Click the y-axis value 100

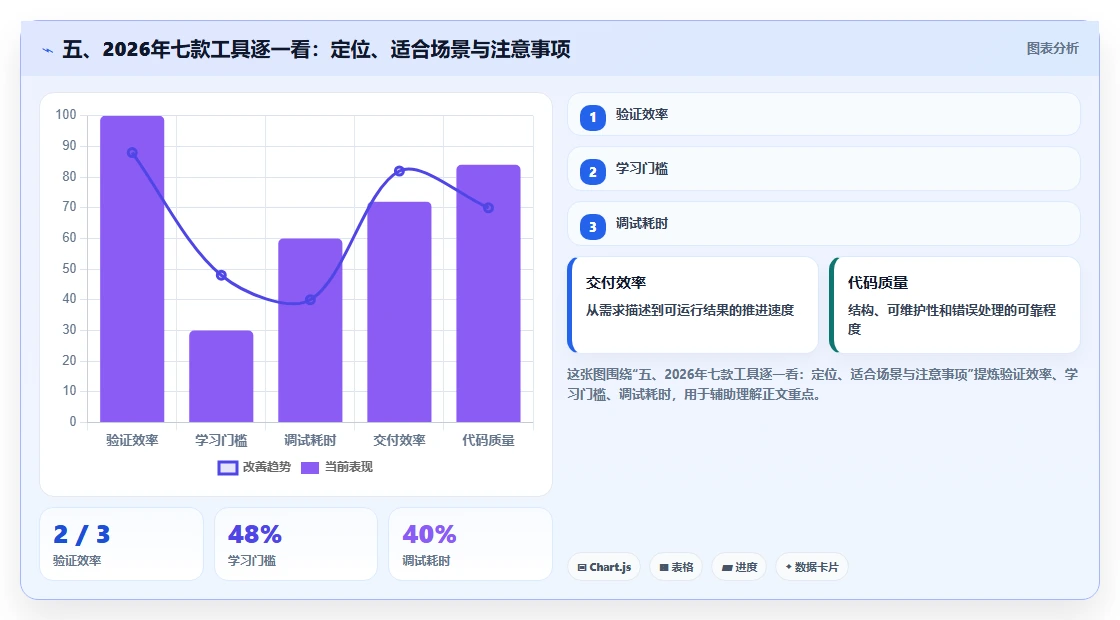point(66,115)
